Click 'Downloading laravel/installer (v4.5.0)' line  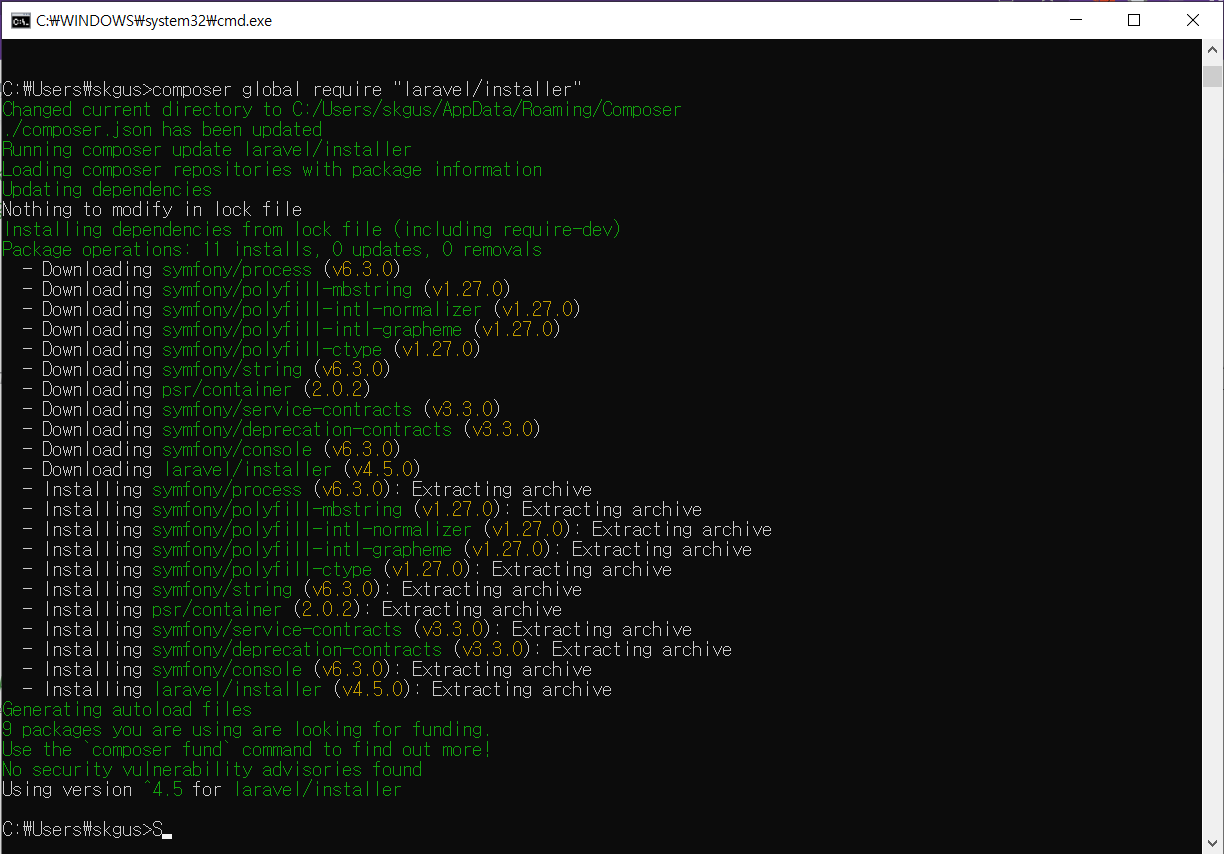click(x=221, y=469)
